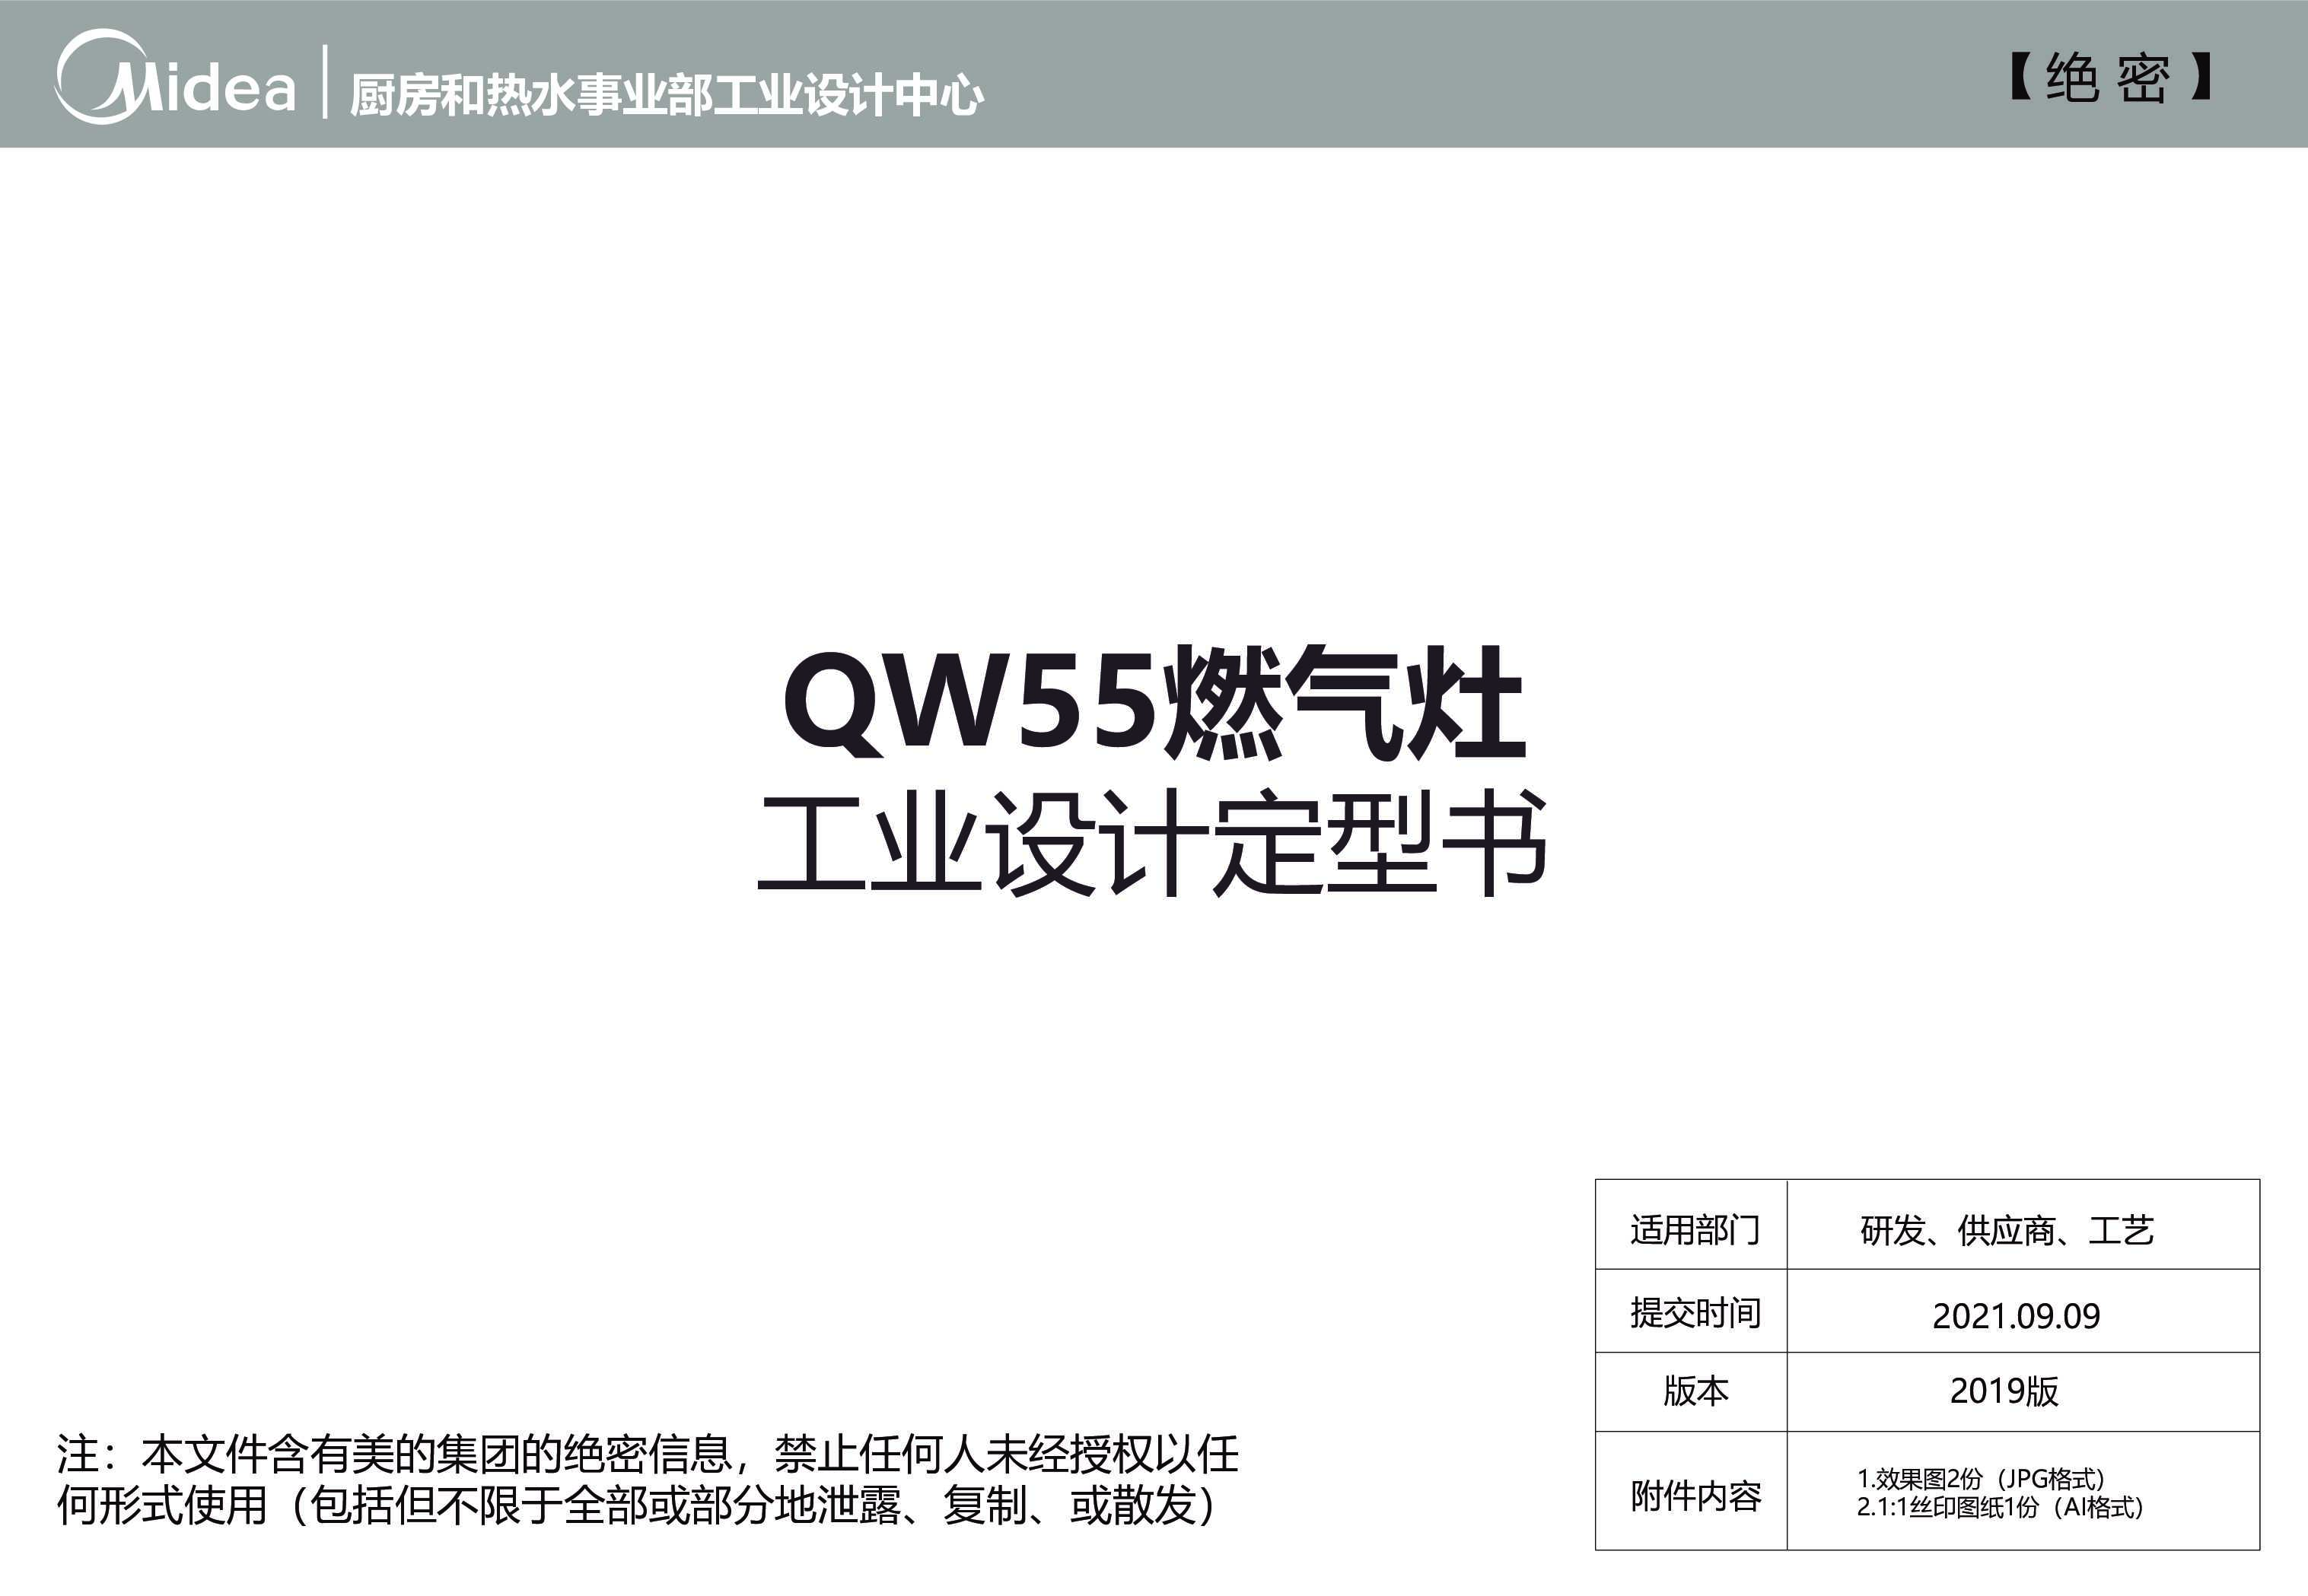
Task: Select the date 2021.09.09
Action: coord(2016,1315)
